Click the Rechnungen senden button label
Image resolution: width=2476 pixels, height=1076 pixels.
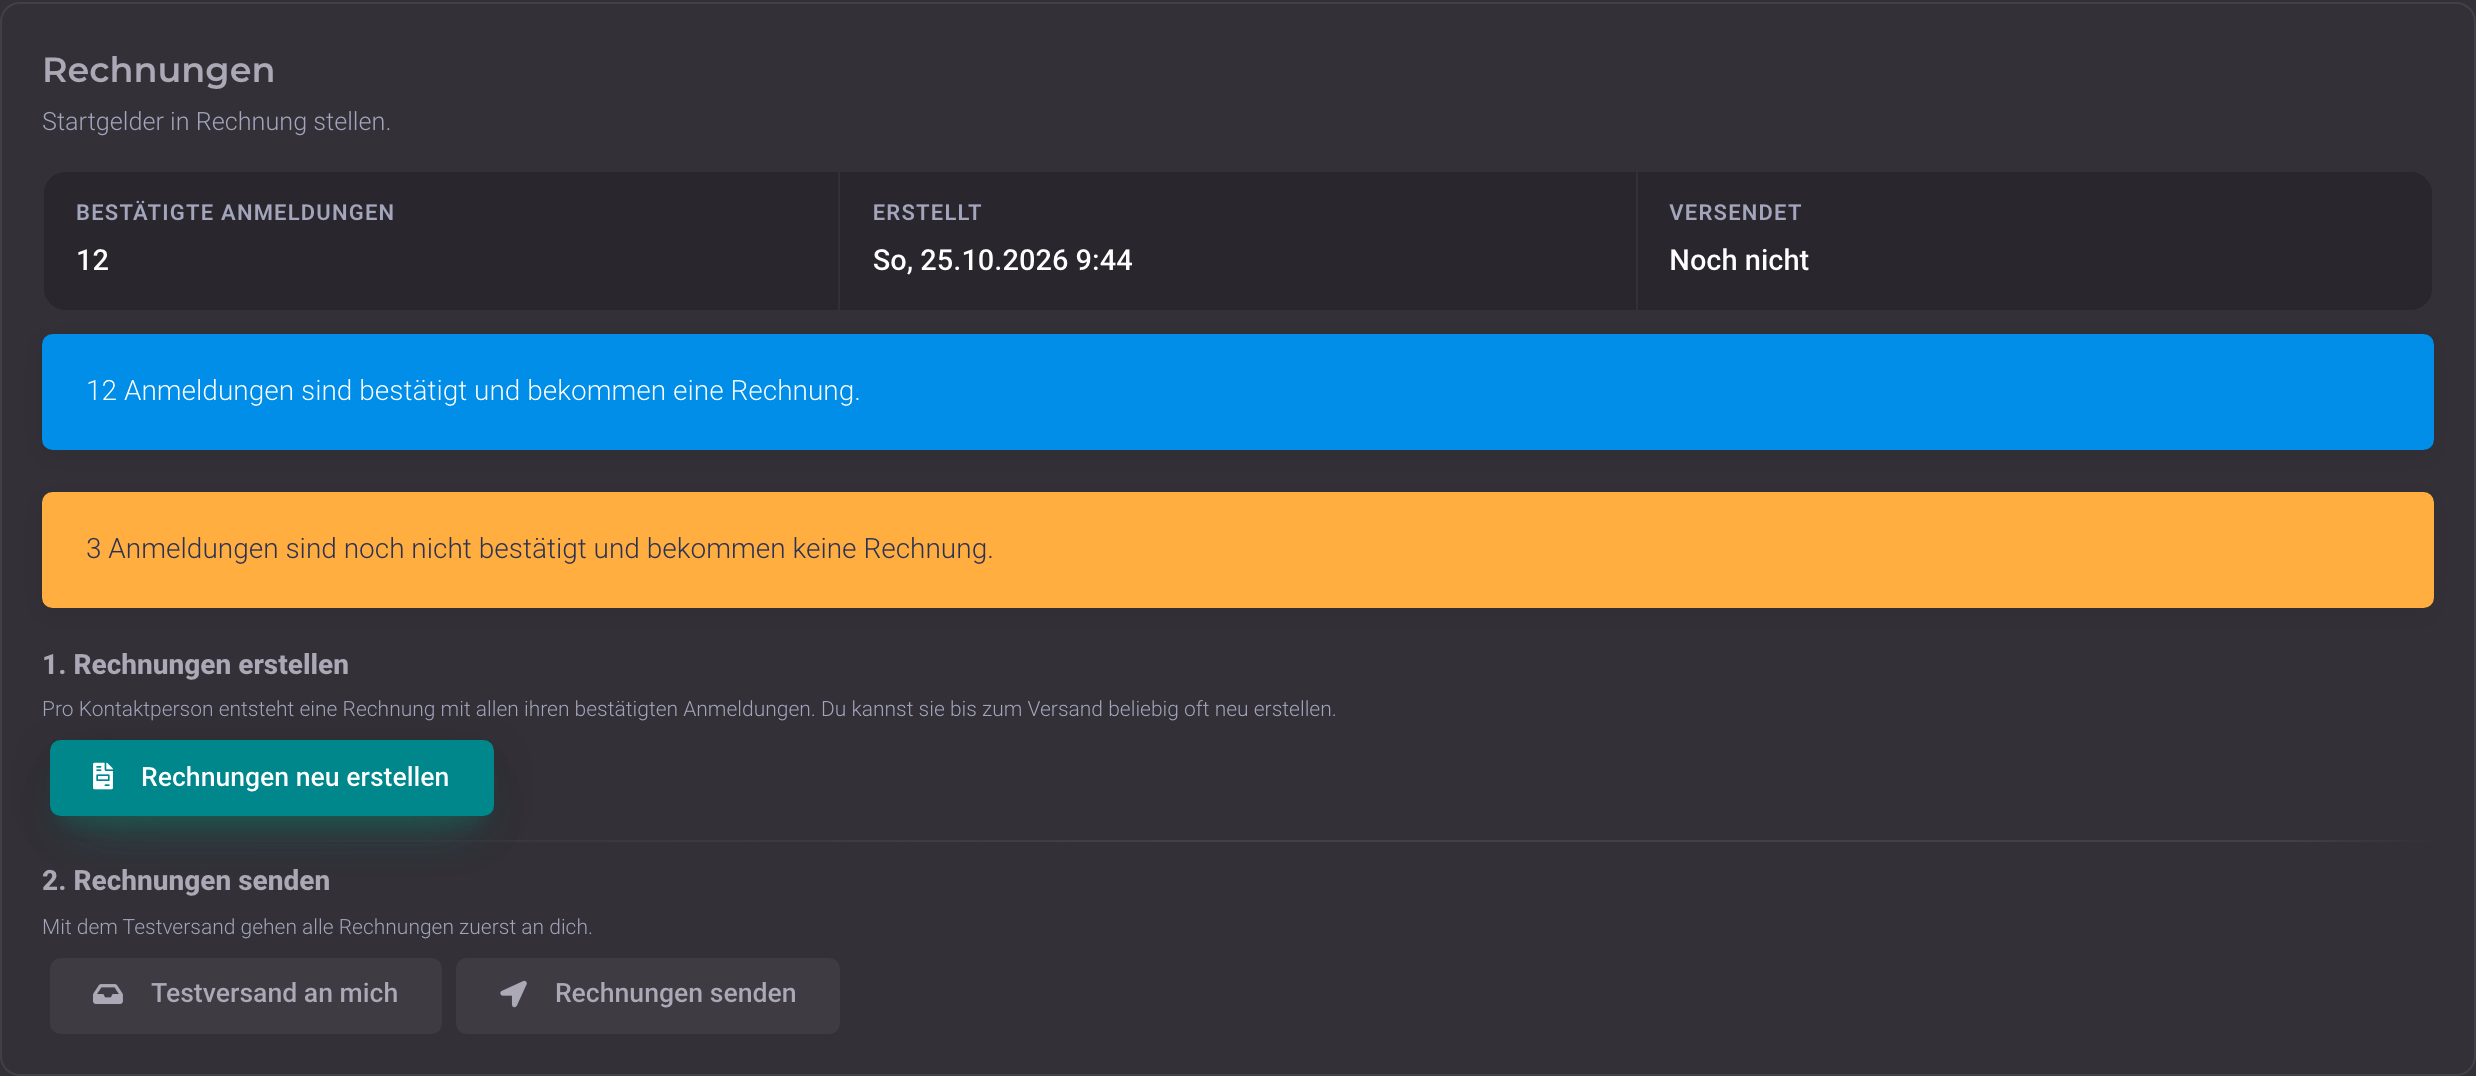[x=676, y=993]
